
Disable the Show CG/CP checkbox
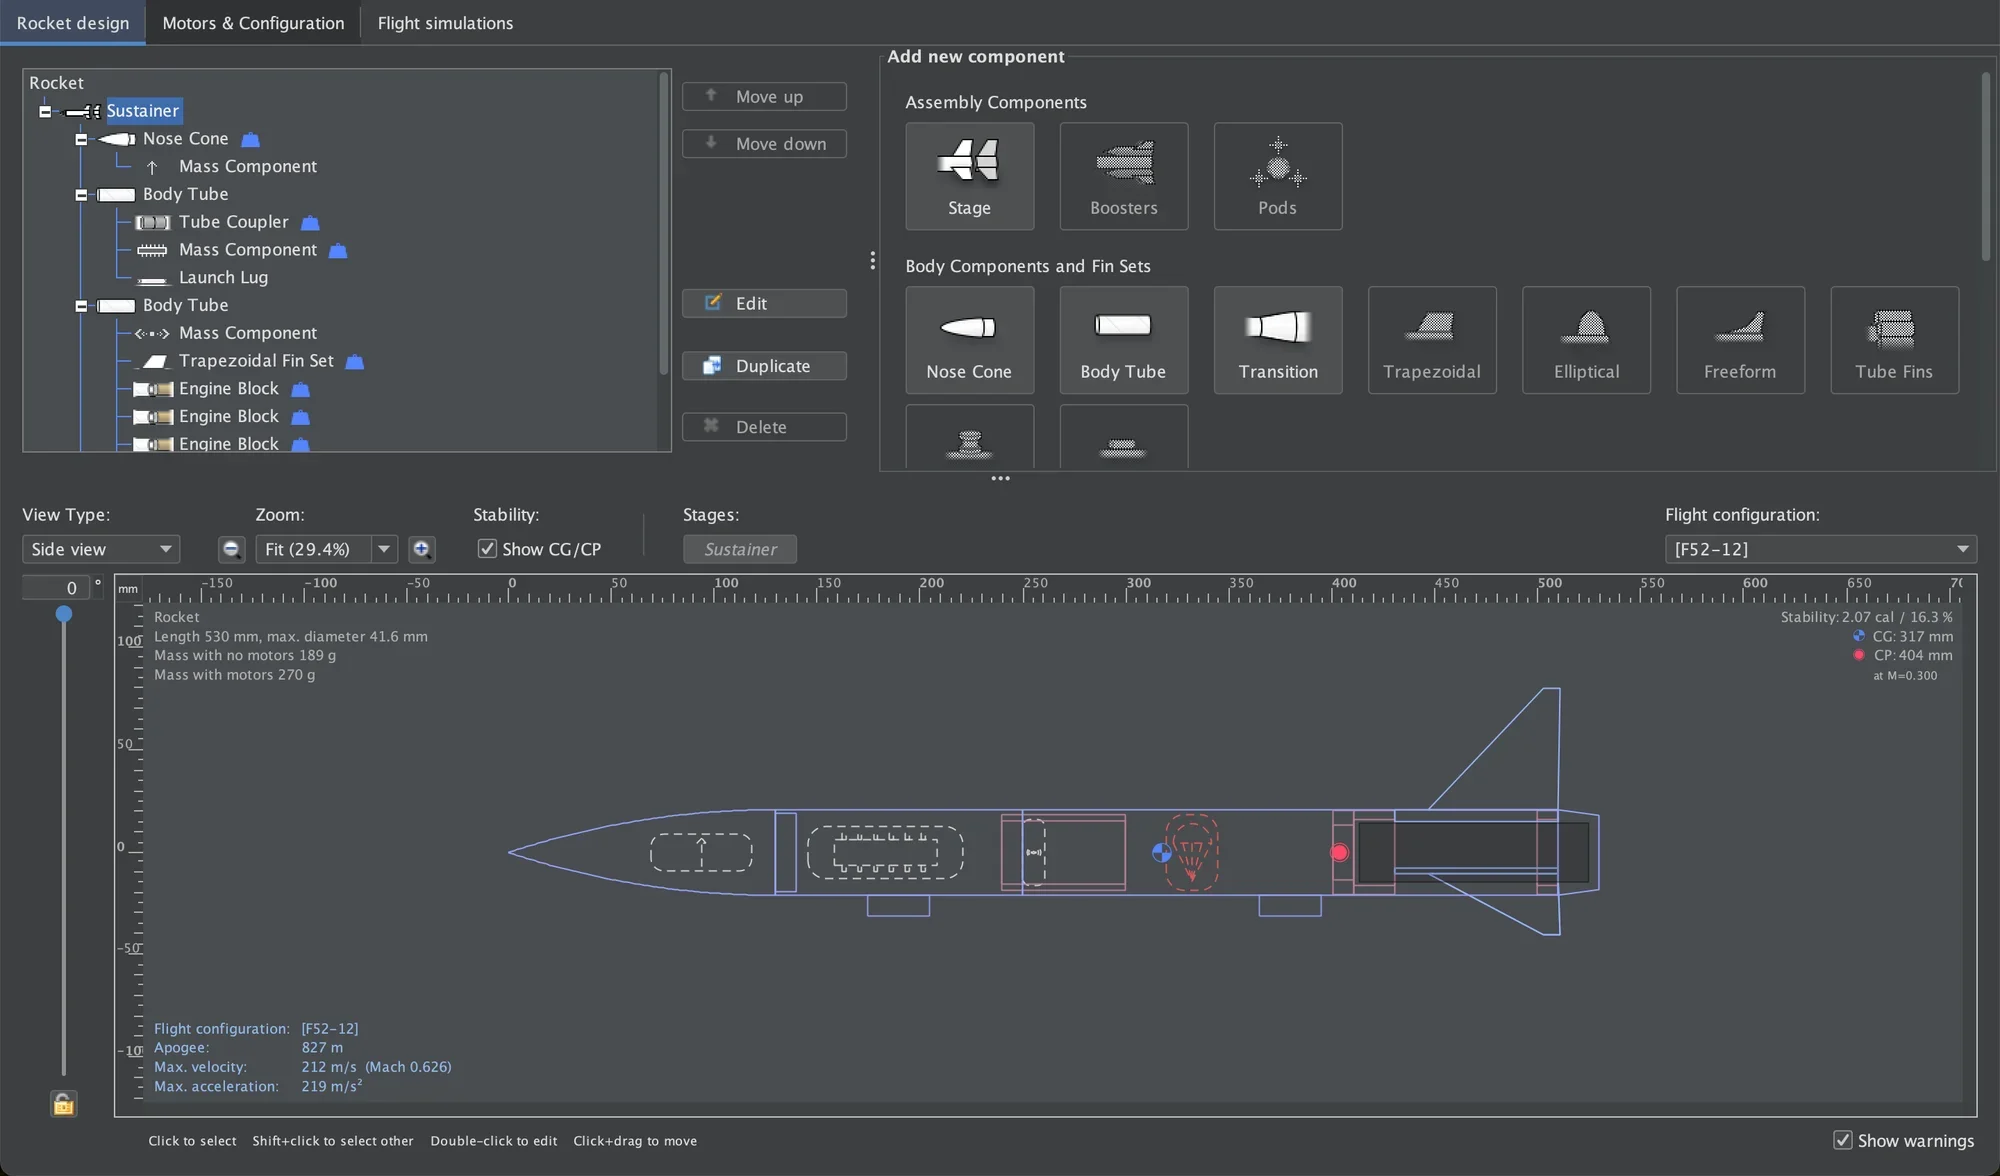[487, 549]
